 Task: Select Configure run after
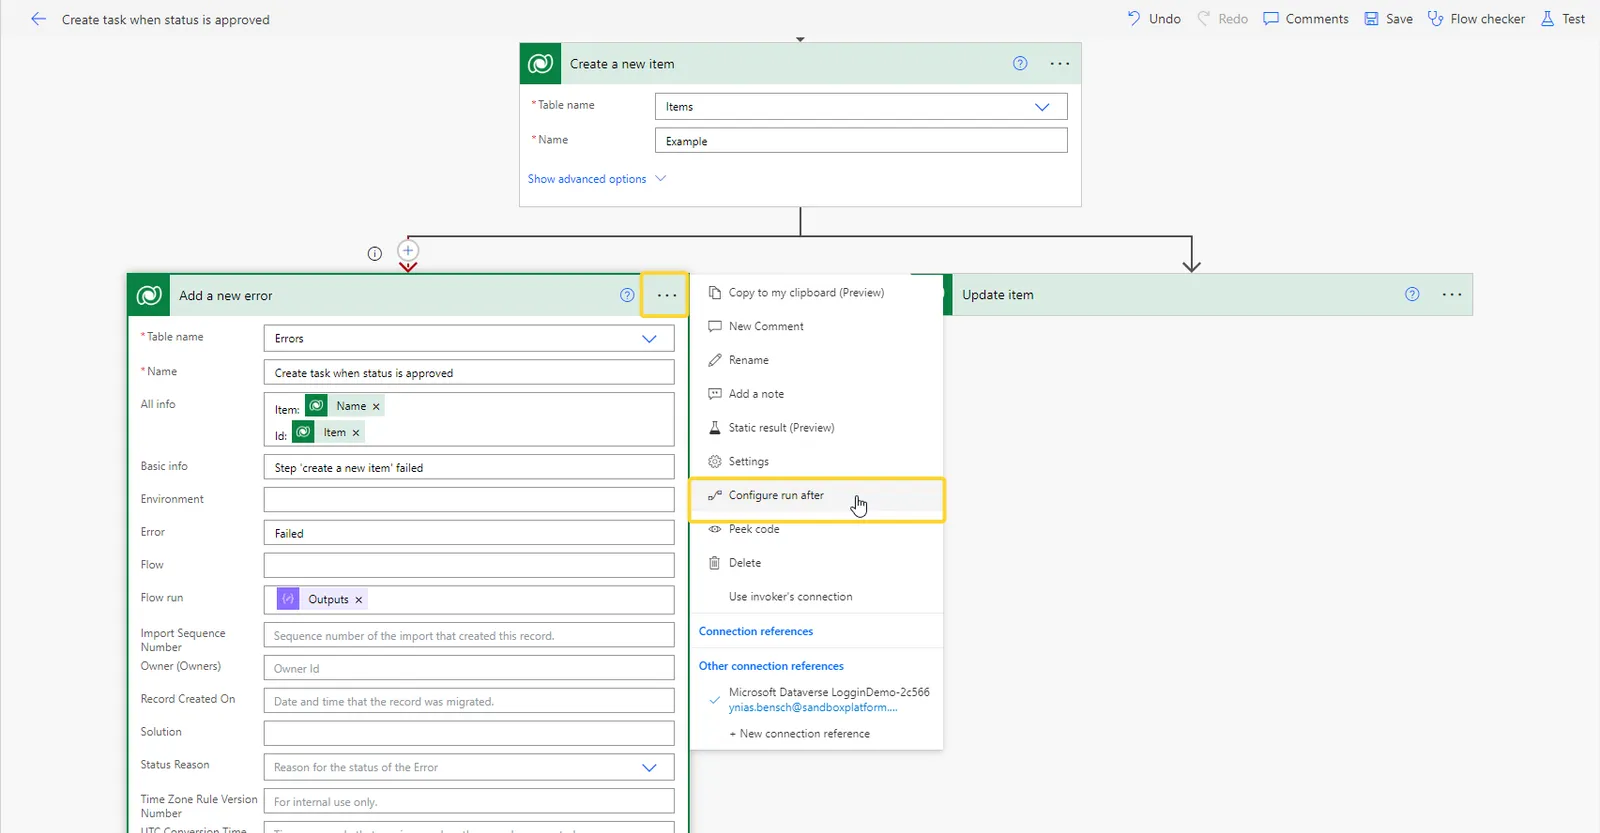click(x=816, y=496)
